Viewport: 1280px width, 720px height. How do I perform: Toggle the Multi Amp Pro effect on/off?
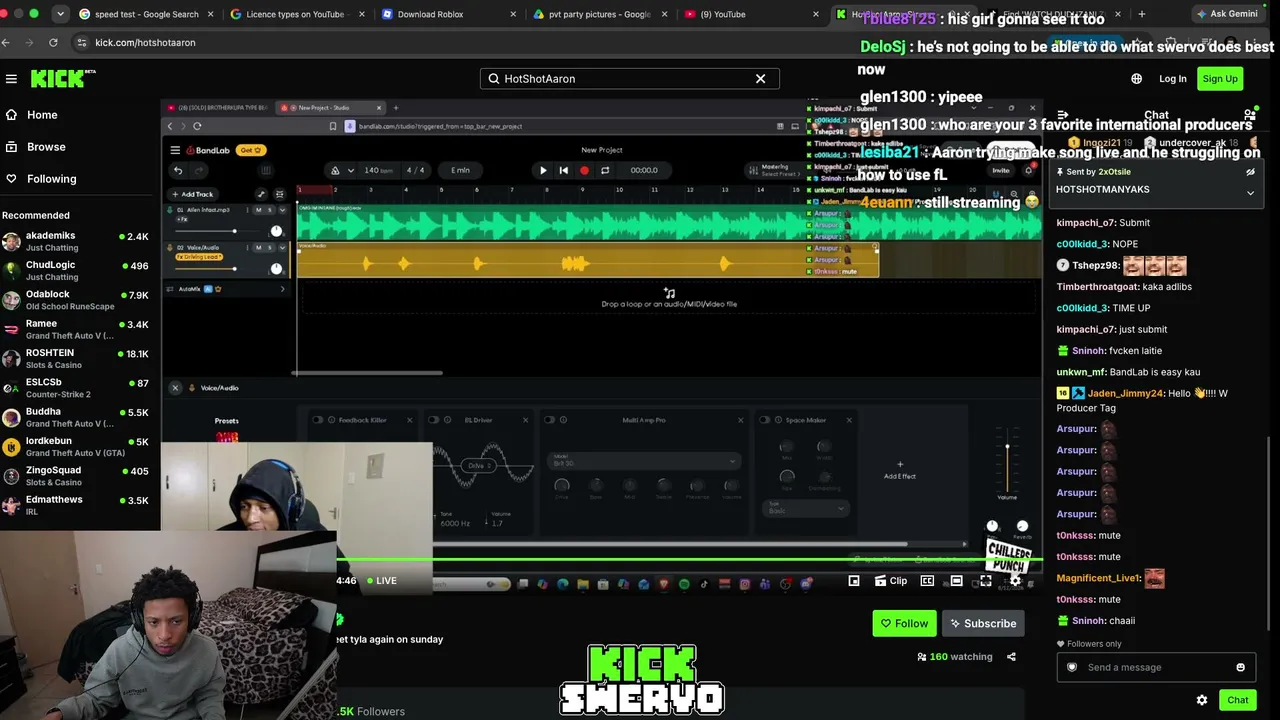(x=551, y=420)
